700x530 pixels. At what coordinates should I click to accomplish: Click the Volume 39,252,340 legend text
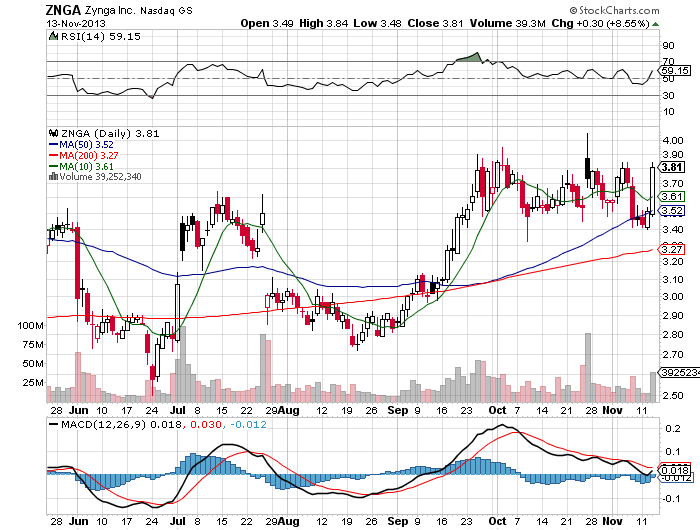pyautogui.click(x=100, y=176)
